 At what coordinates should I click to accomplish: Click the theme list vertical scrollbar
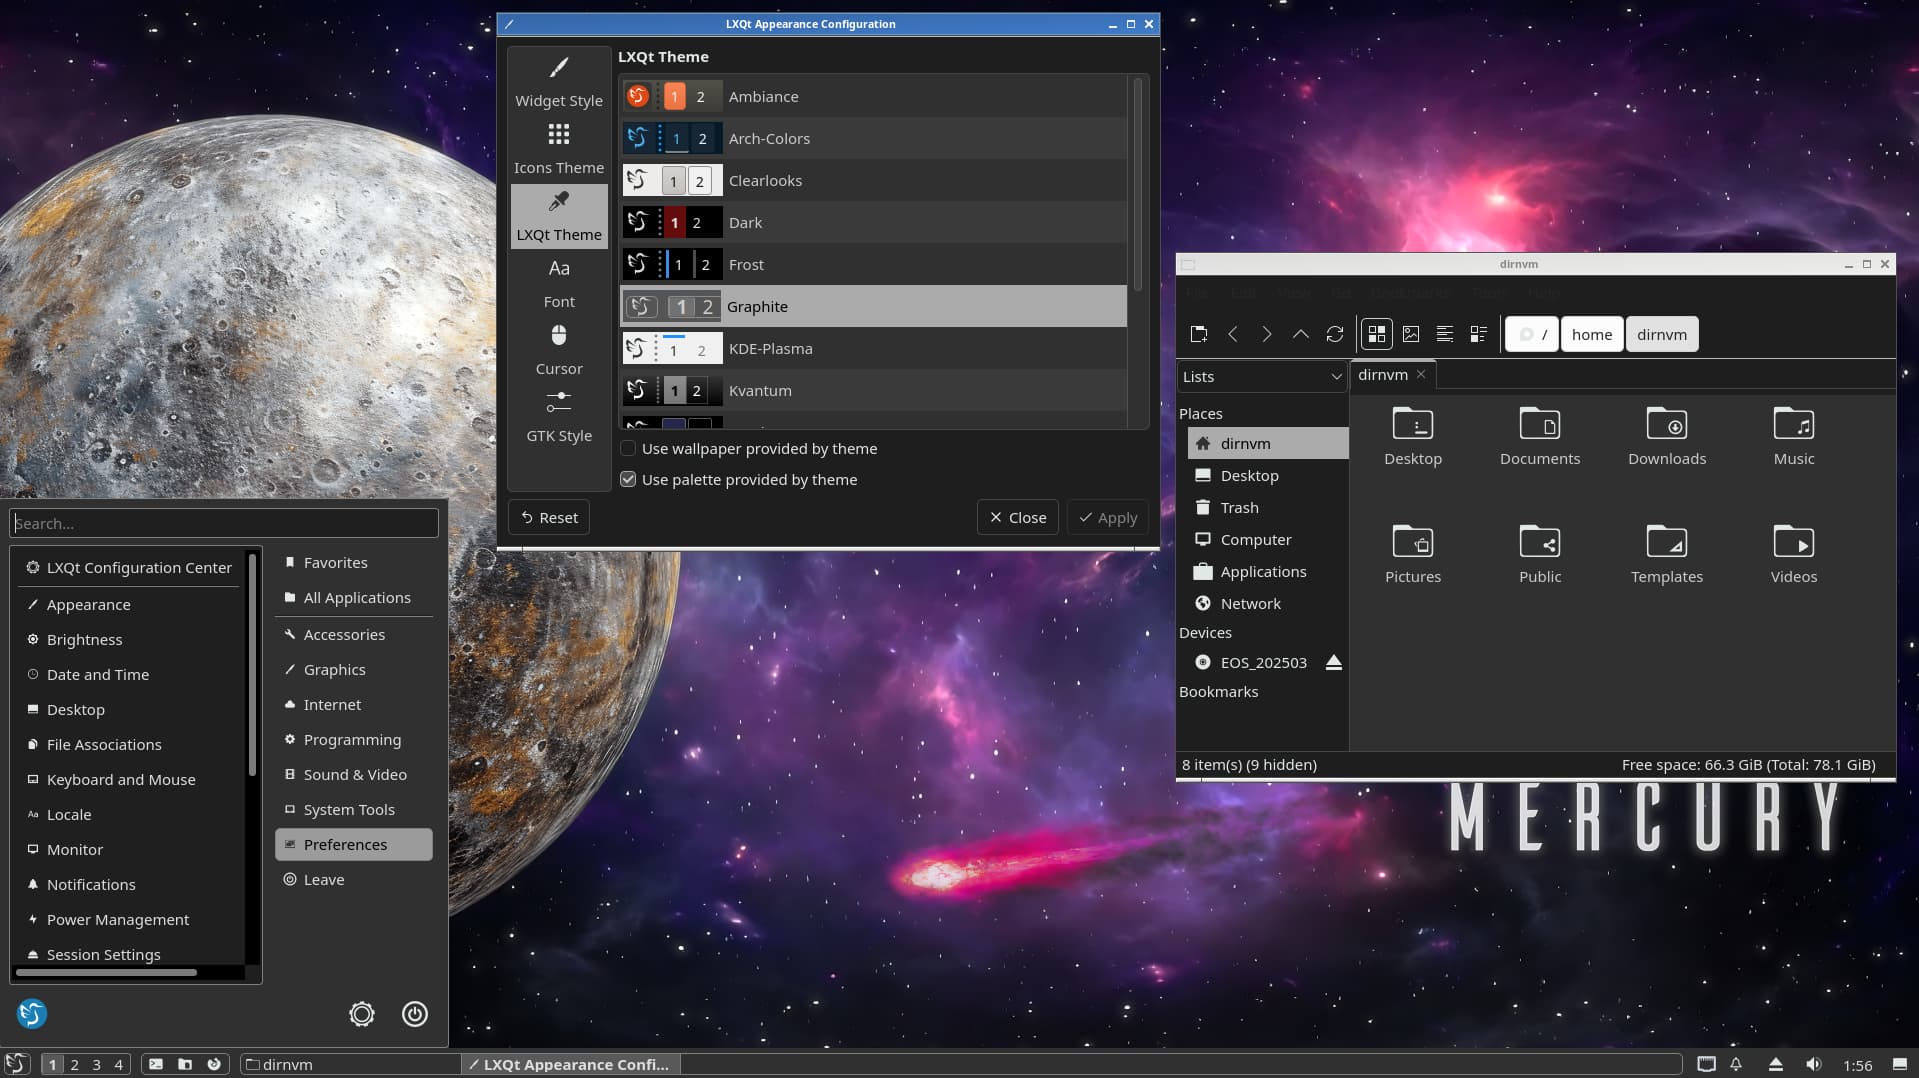(1137, 185)
